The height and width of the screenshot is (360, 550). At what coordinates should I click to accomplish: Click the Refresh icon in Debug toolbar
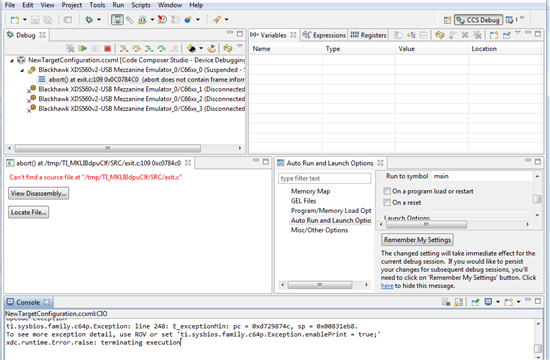(228, 48)
